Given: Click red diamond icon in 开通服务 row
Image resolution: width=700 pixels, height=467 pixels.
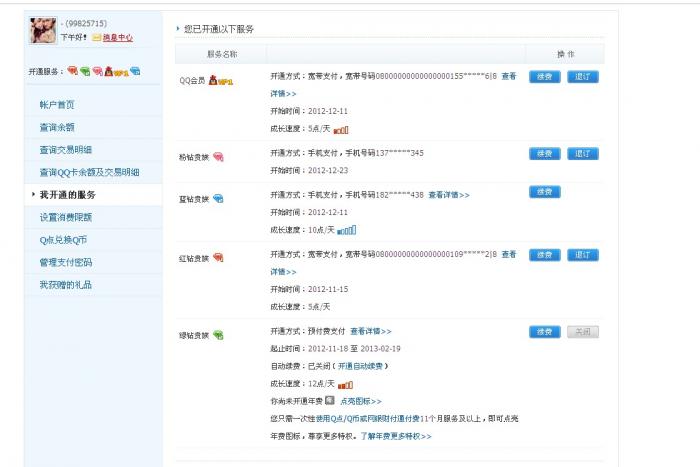Looking at the screenshot, I should (x=72, y=71).
